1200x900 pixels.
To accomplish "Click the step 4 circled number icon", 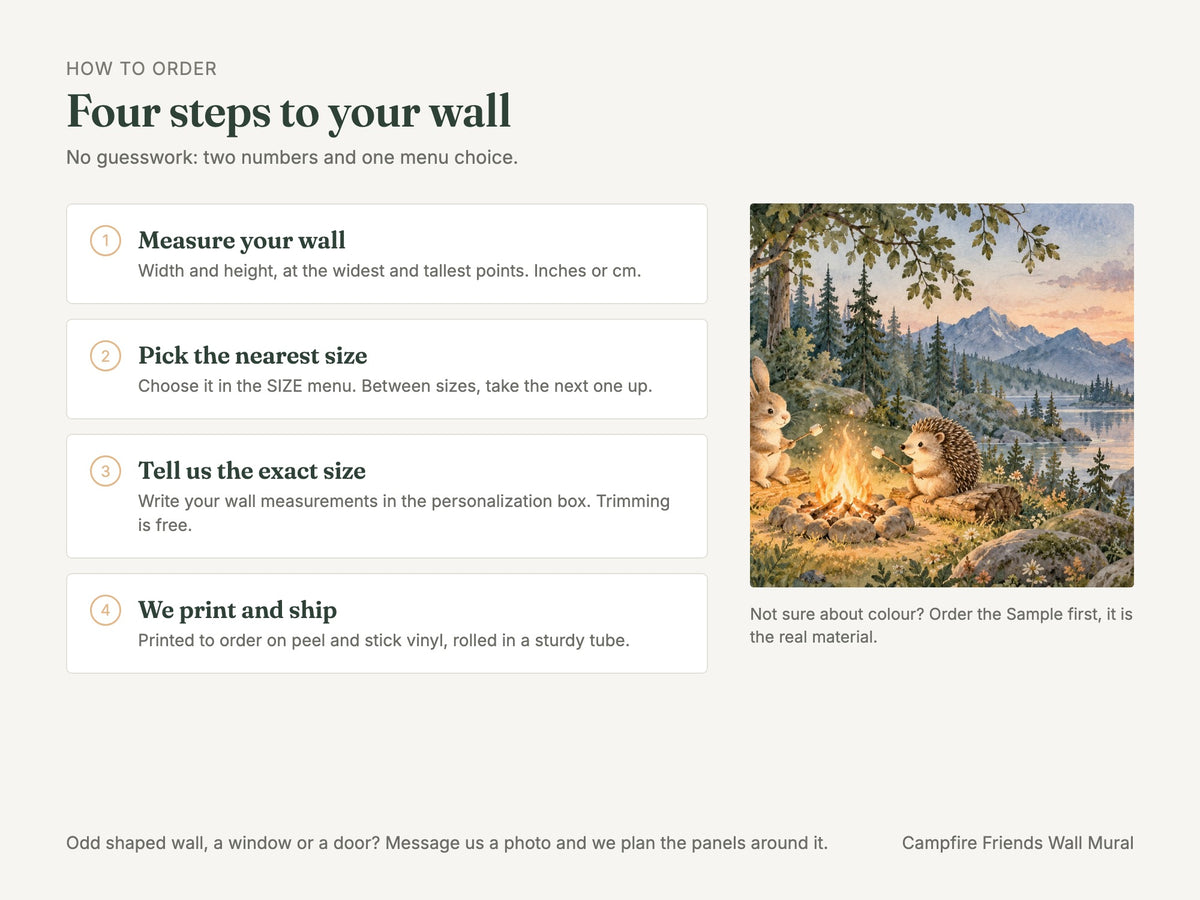I will tap(105, 610).
